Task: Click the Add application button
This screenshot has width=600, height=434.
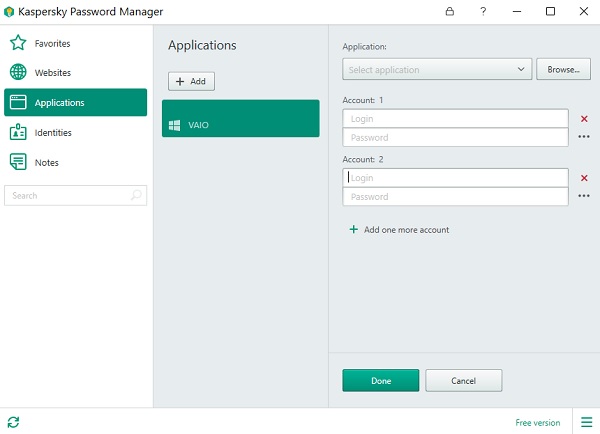Action: pos(191,81)
